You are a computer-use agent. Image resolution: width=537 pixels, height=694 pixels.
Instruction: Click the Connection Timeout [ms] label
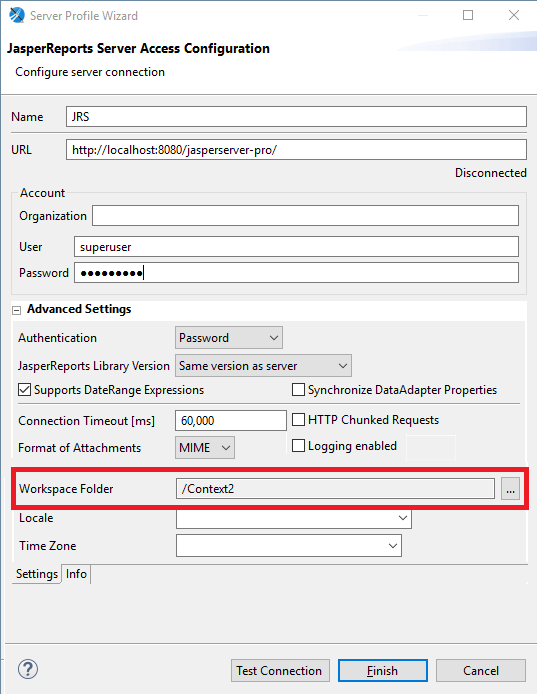86,421
